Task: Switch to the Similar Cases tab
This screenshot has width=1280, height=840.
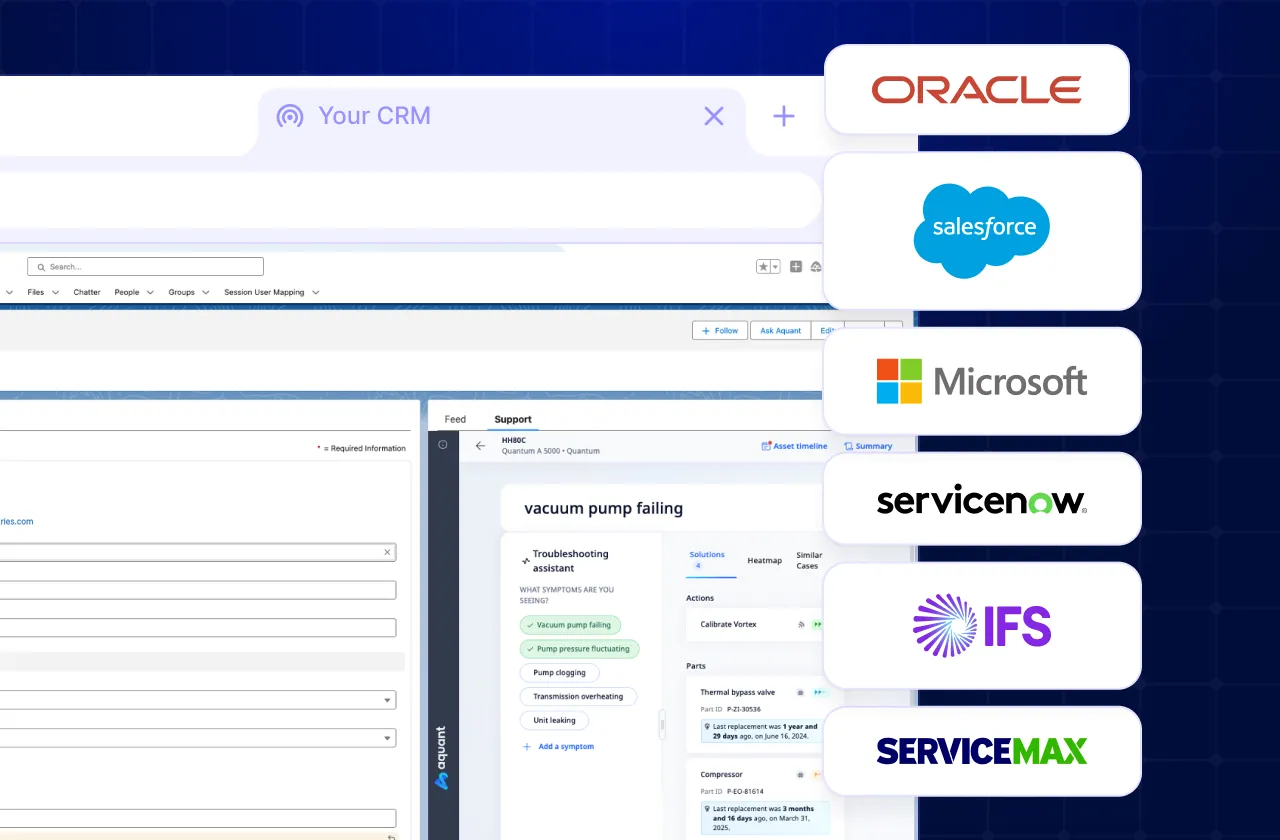Action: pyautogui.click(x=809, y=560)
